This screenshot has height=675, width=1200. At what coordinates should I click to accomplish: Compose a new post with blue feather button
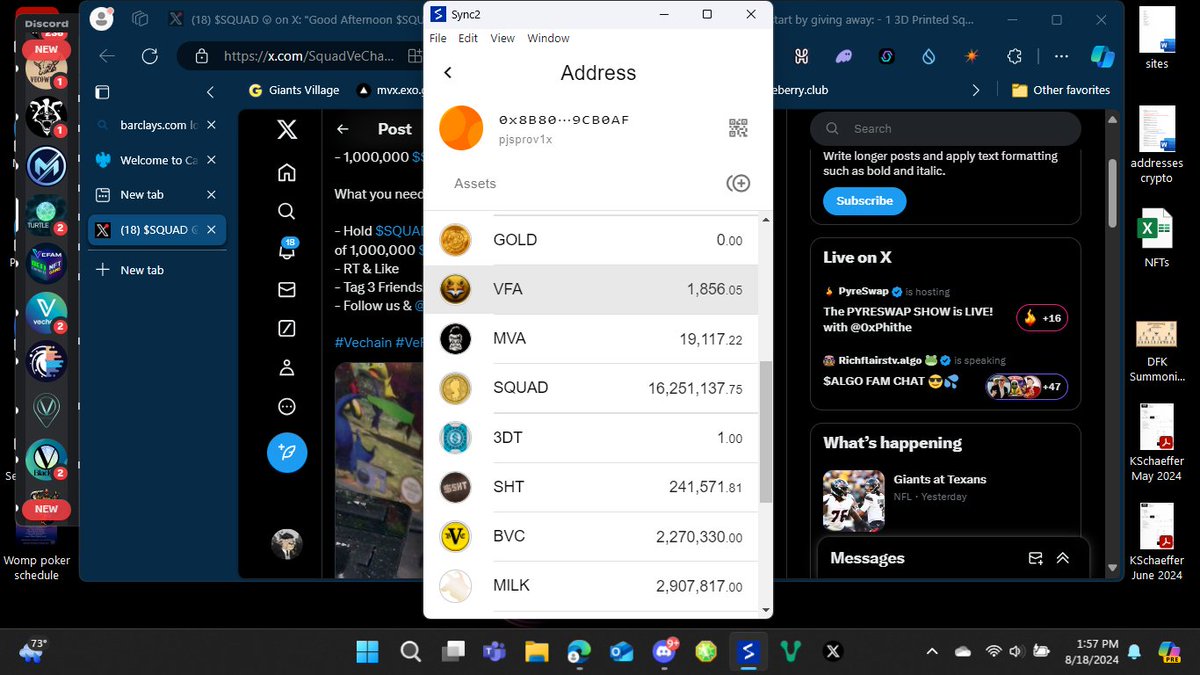[x=287, y=453]
